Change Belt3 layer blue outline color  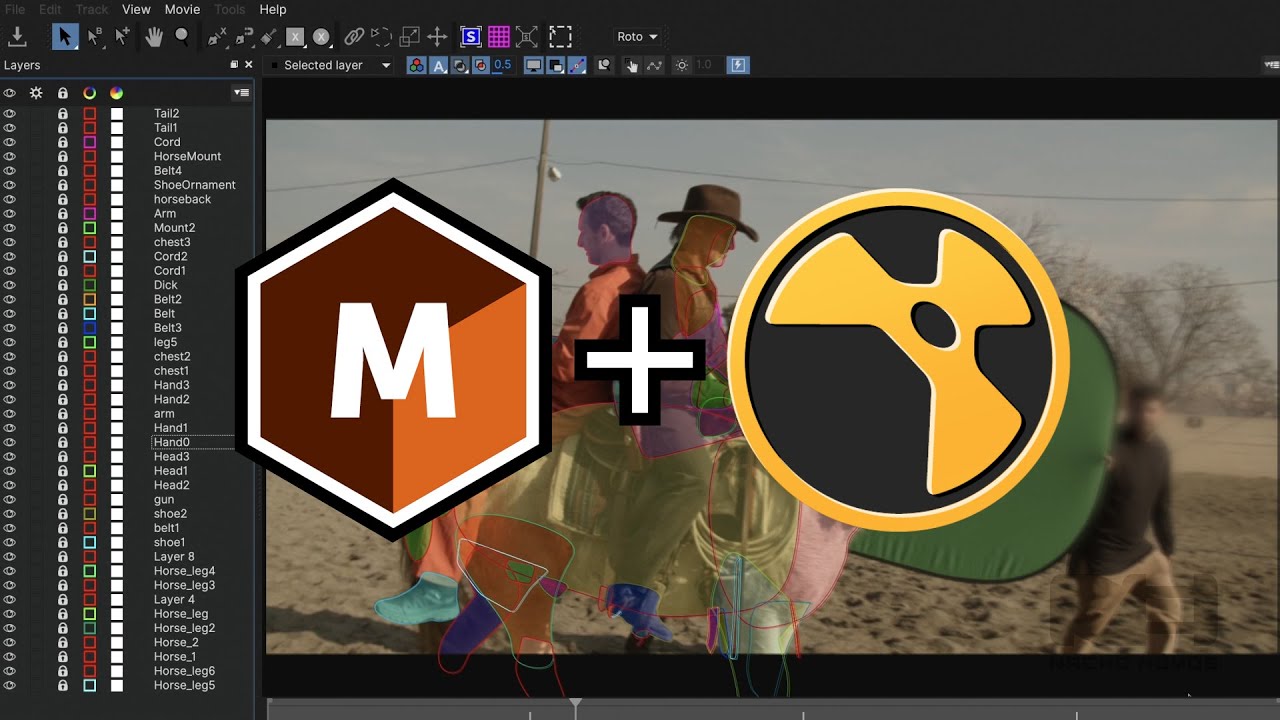click(x=89, y=328)
